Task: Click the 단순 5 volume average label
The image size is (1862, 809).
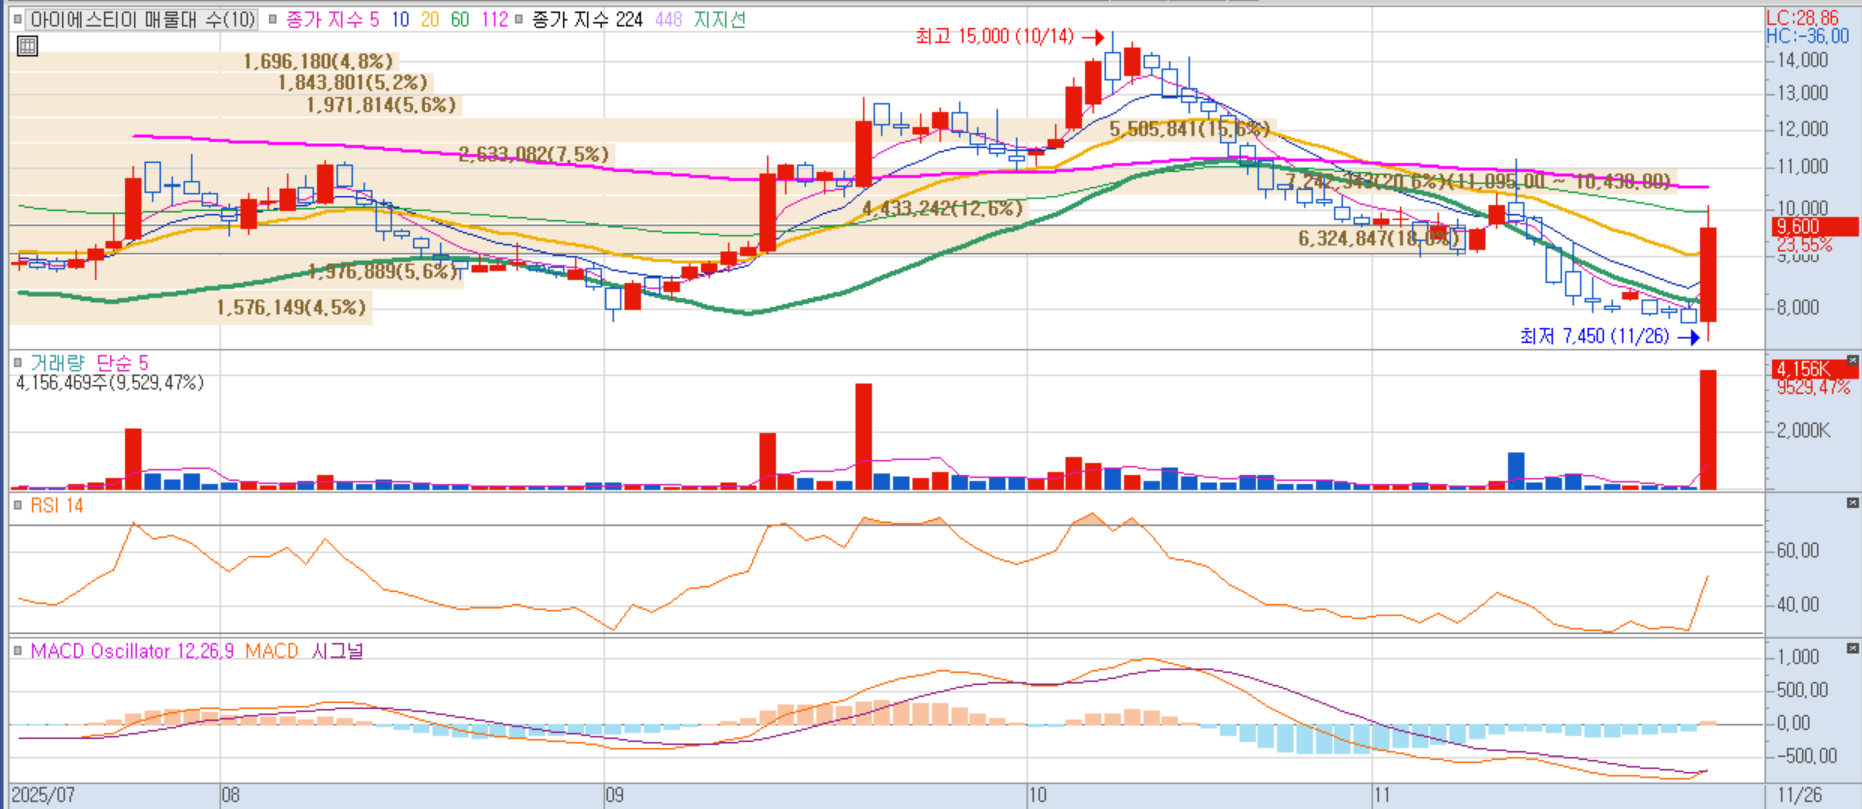Action: 122,362
